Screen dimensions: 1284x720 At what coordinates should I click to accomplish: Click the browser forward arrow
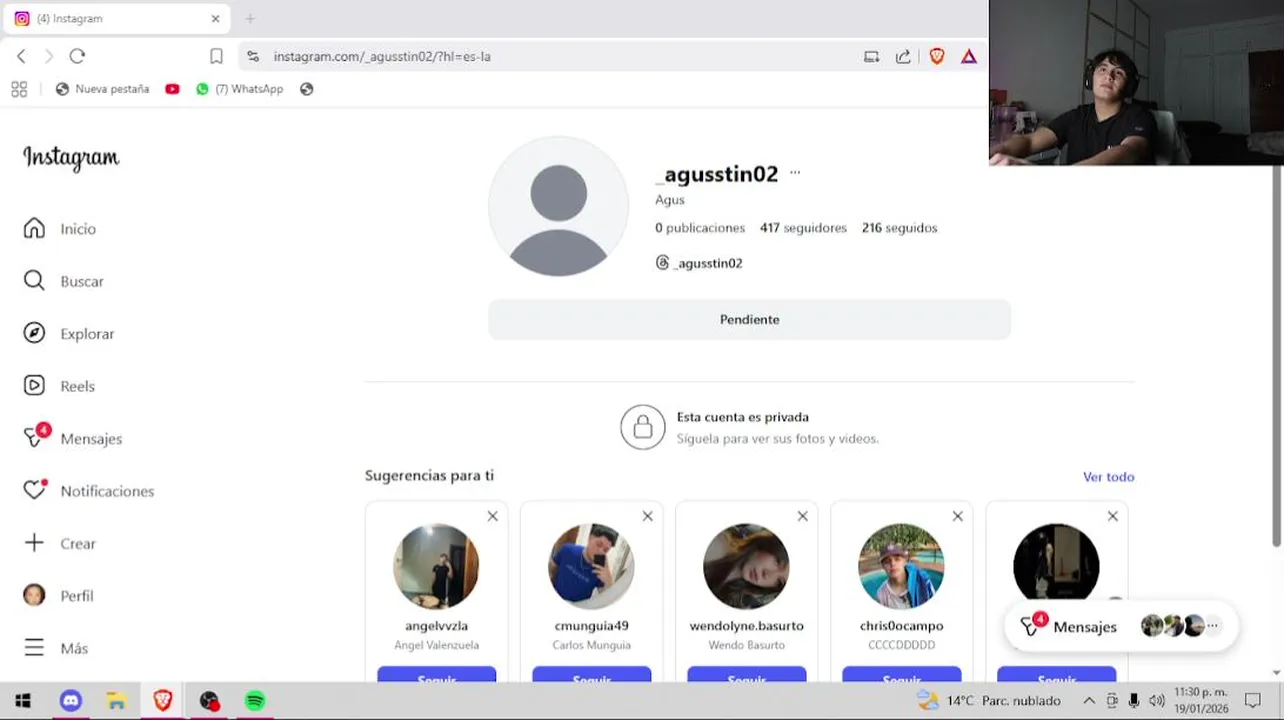pyautogui.click(x=48, y=56)
